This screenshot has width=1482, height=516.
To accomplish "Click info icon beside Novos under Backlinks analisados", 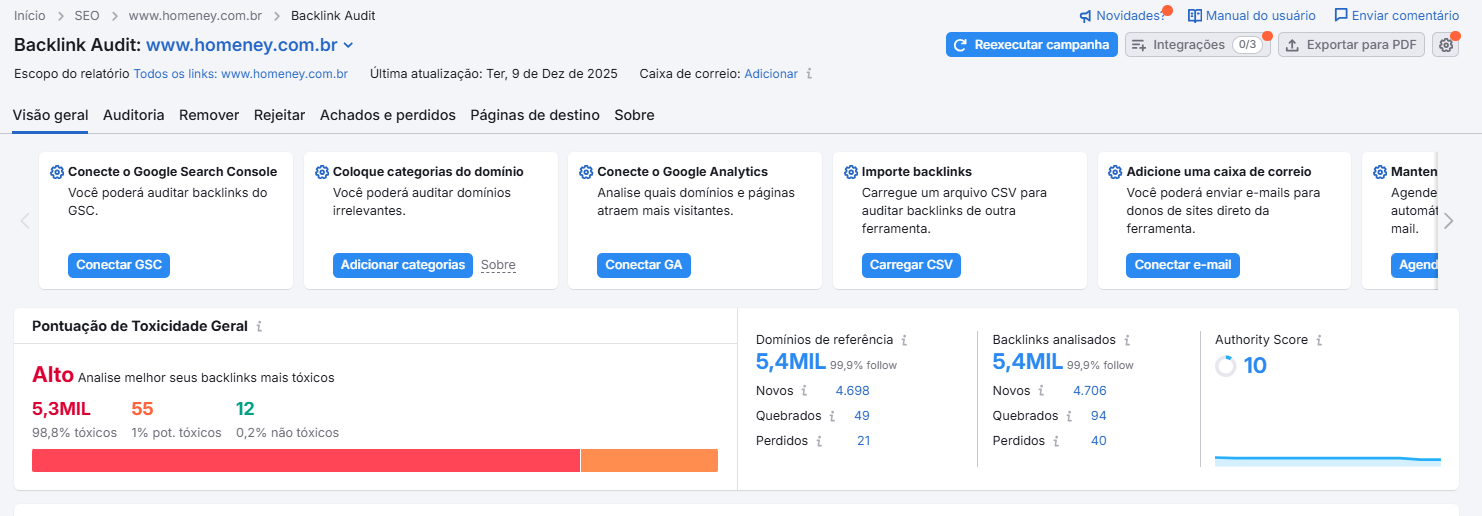I will [x=1041, y=391].
